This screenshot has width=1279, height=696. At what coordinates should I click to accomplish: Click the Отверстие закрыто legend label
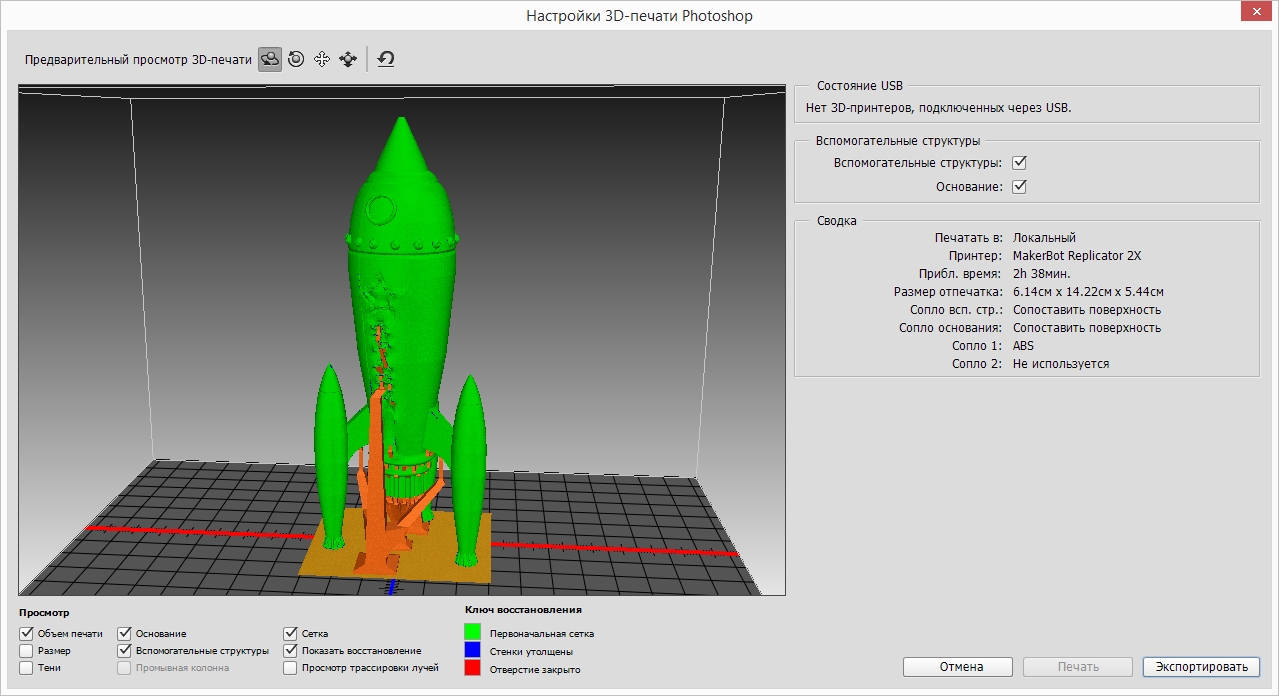pyautogui.click(x=535, y=670)
